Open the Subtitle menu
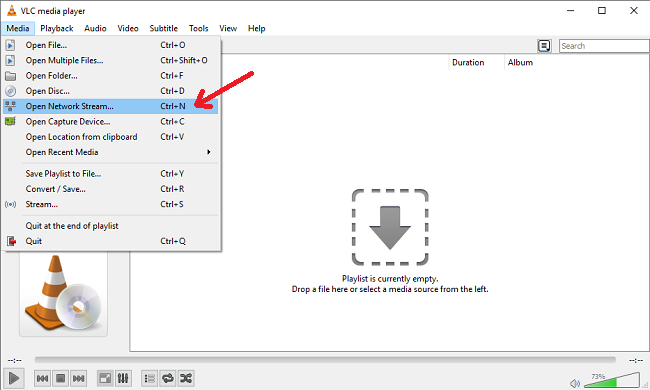This screenshot has width=650, height=390. (x=164, y=28)
